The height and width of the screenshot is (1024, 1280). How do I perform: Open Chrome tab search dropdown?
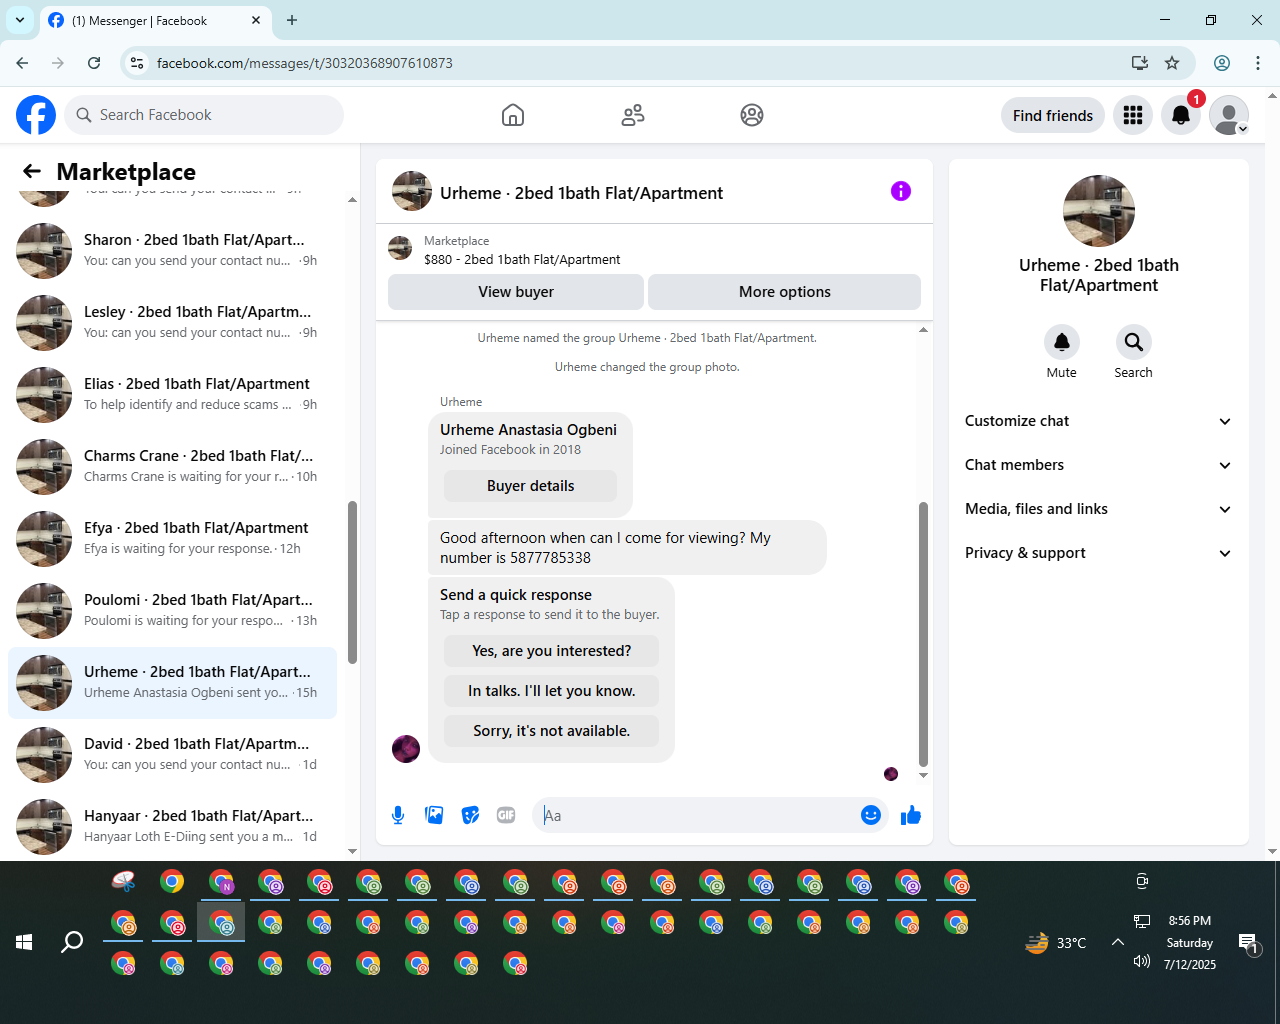[20, 20]
